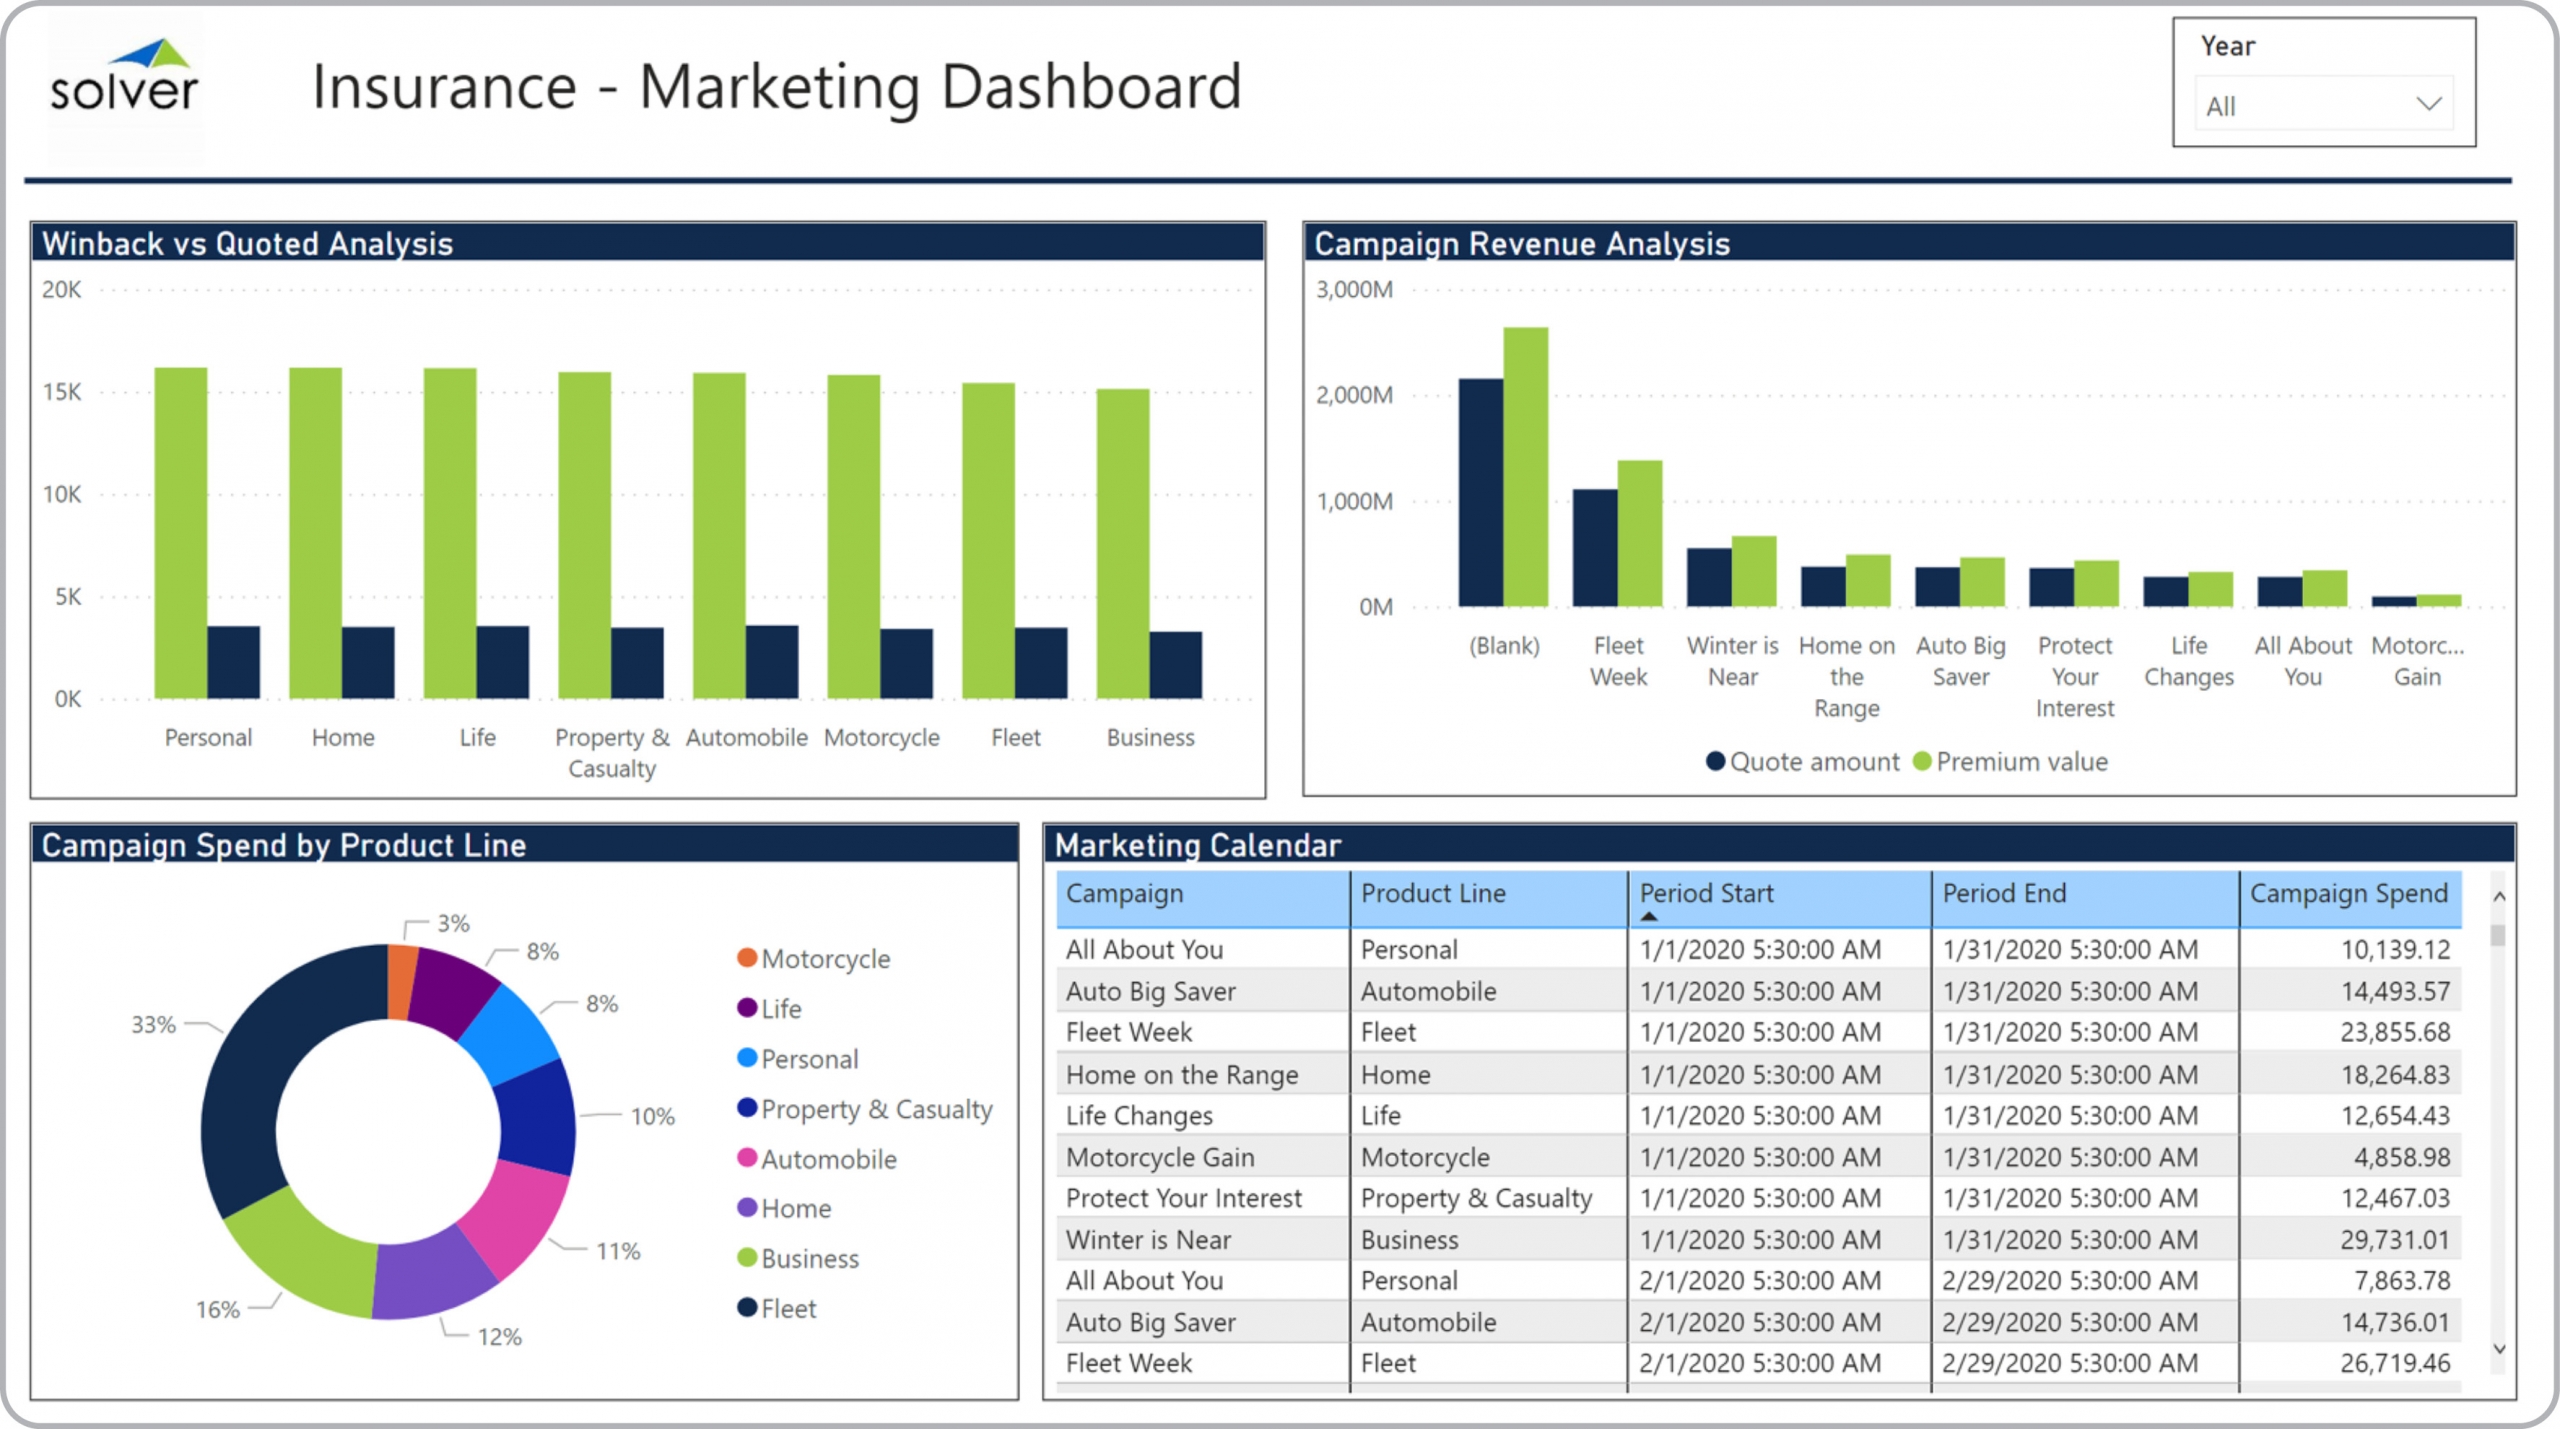Screen dimensions: 2560x1429
Task: Click the Automobile legend dot
Action: pos(746,1158)
